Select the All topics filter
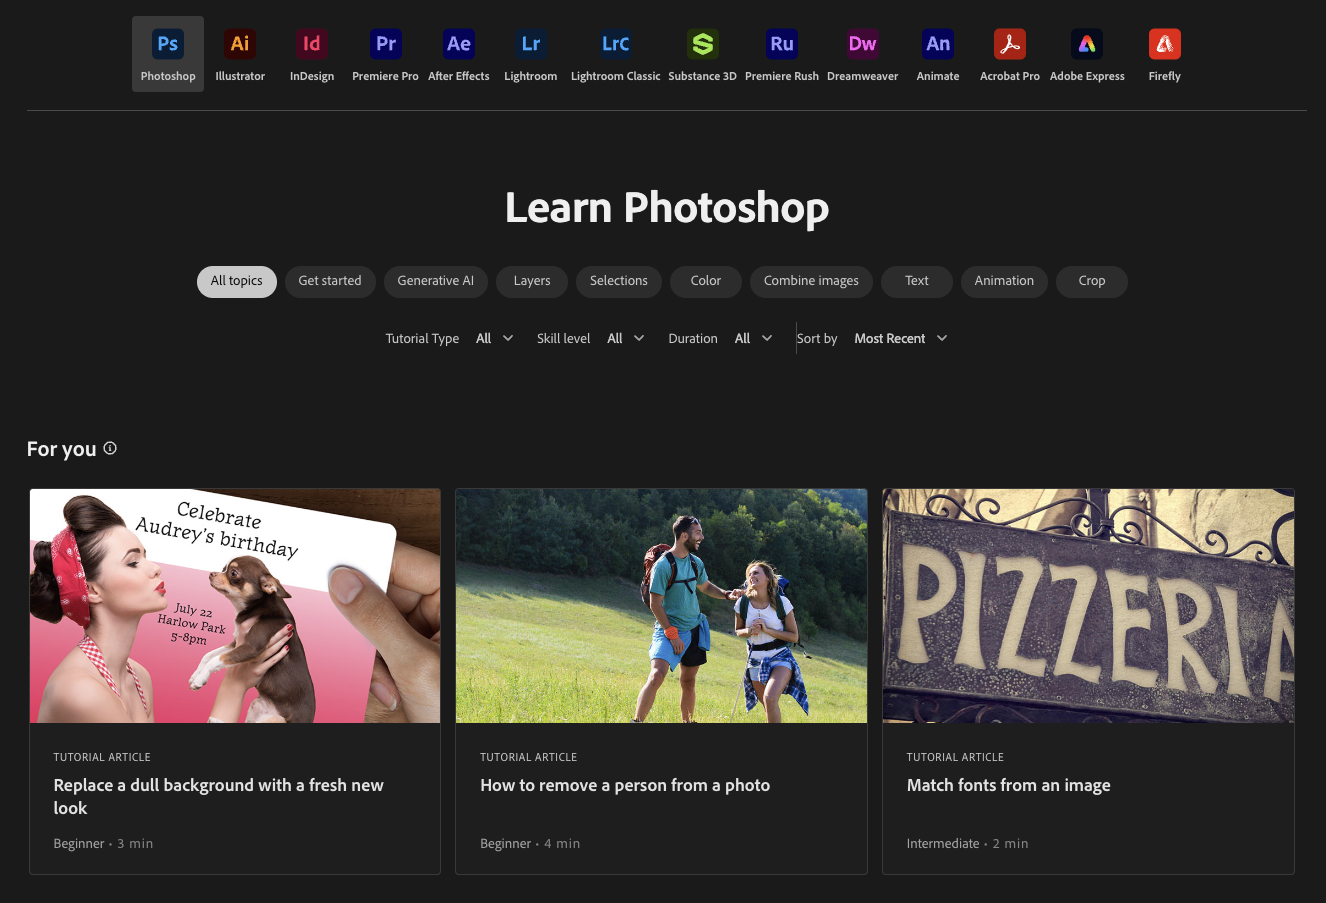The image size is (1326, 903). [x=237, y=281]
